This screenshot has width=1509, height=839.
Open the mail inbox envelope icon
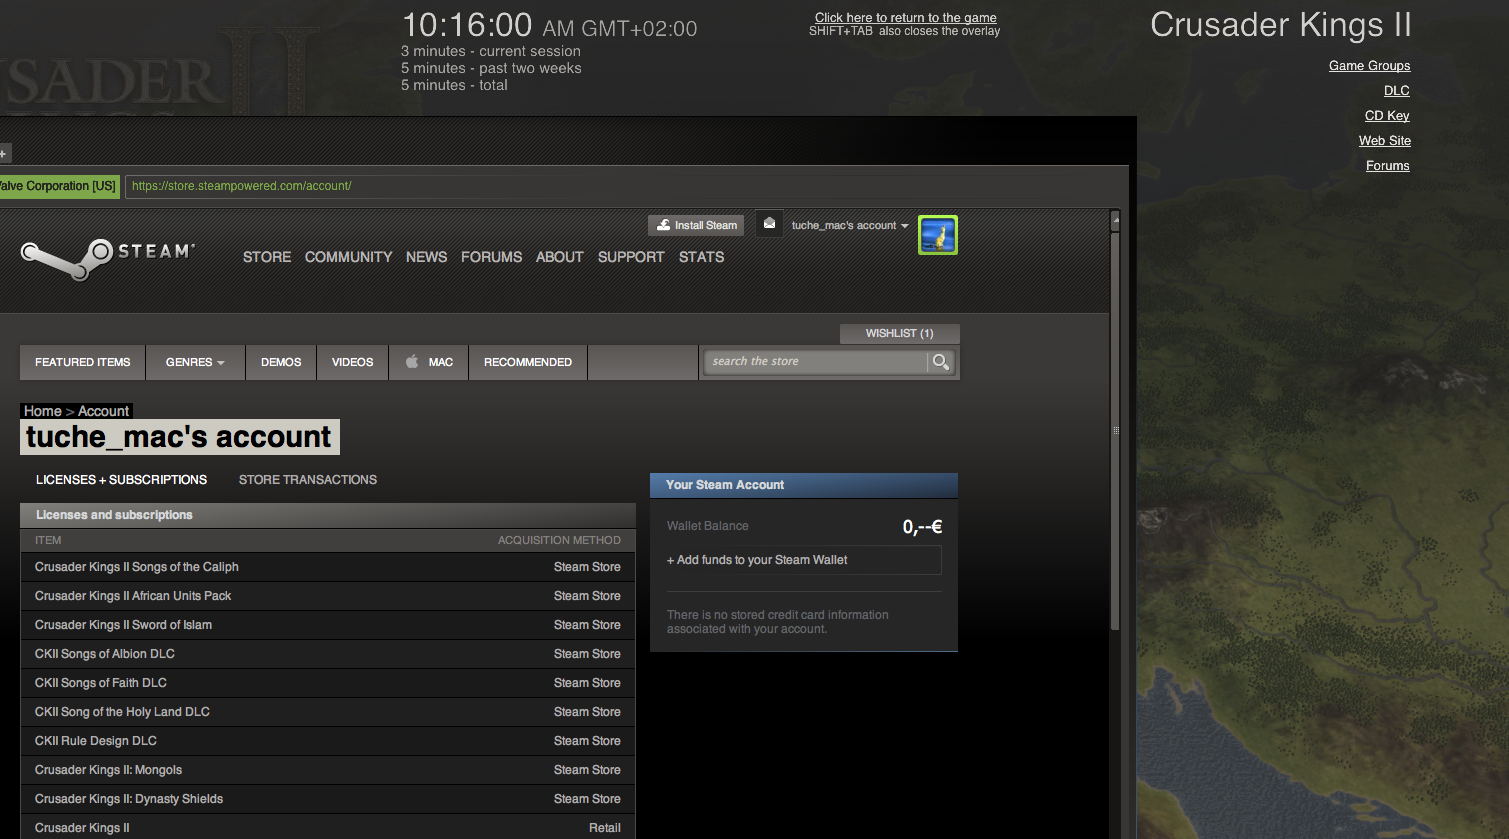pos(768,224)
